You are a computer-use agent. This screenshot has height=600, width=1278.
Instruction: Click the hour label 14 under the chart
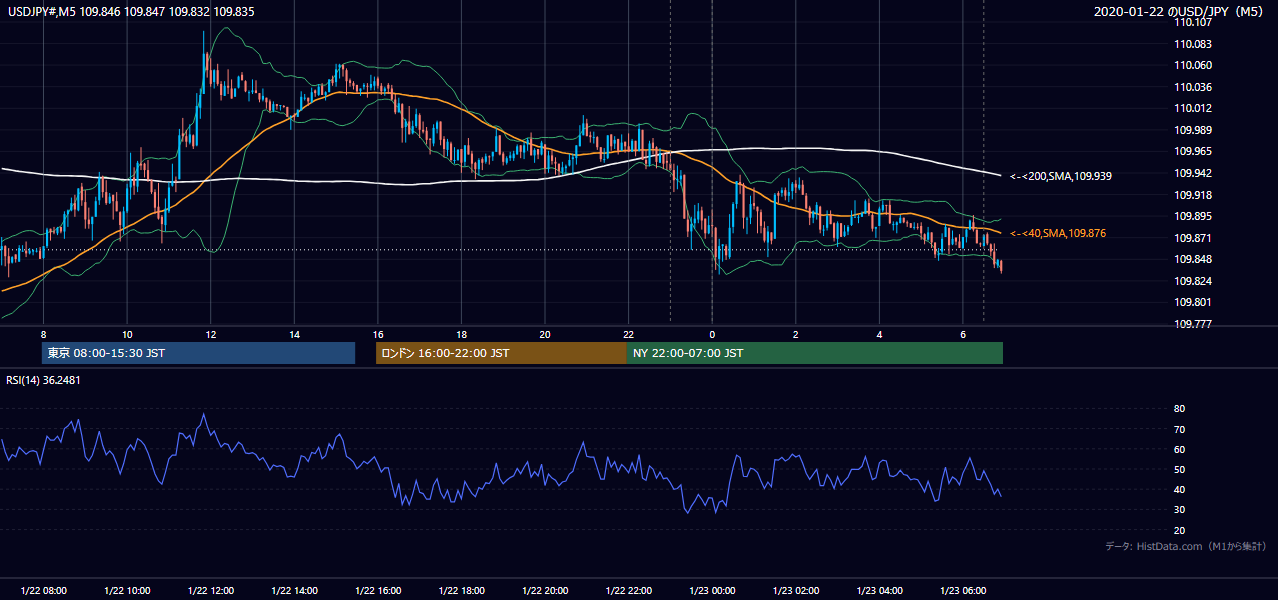coord(294,334)
